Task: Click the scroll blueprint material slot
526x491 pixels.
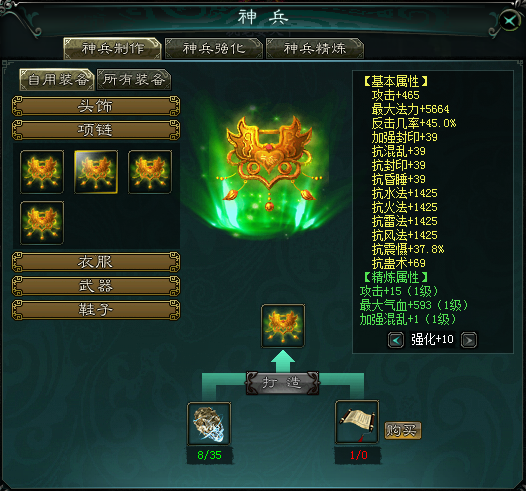Action: tap(357, 422)
